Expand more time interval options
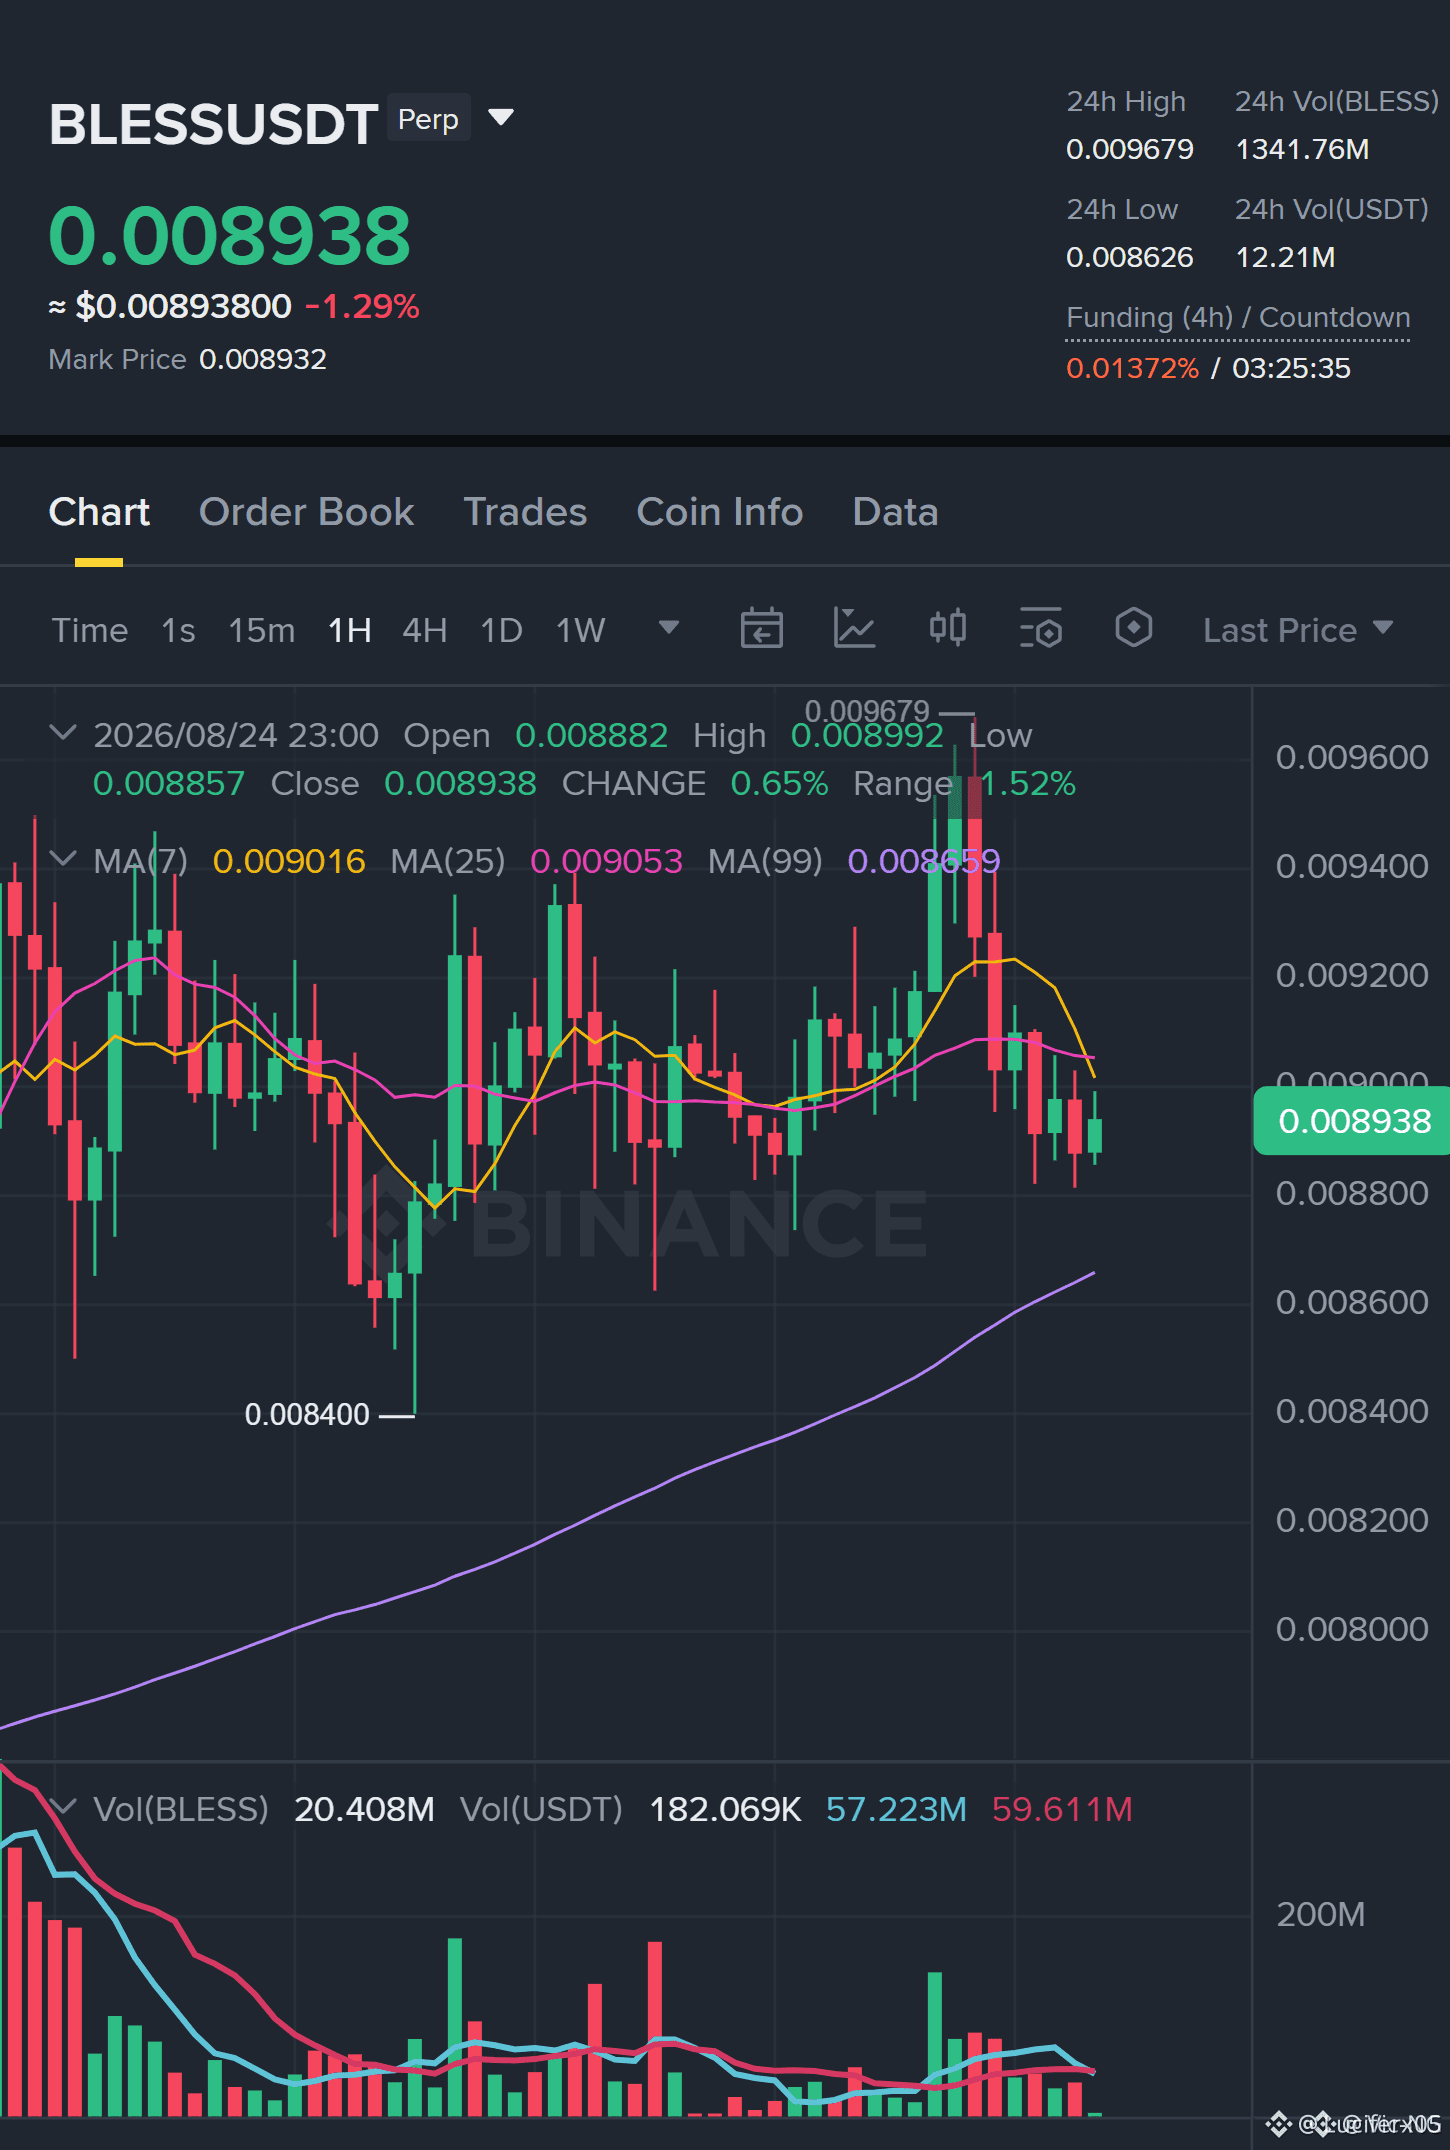 tap(669, 628)
